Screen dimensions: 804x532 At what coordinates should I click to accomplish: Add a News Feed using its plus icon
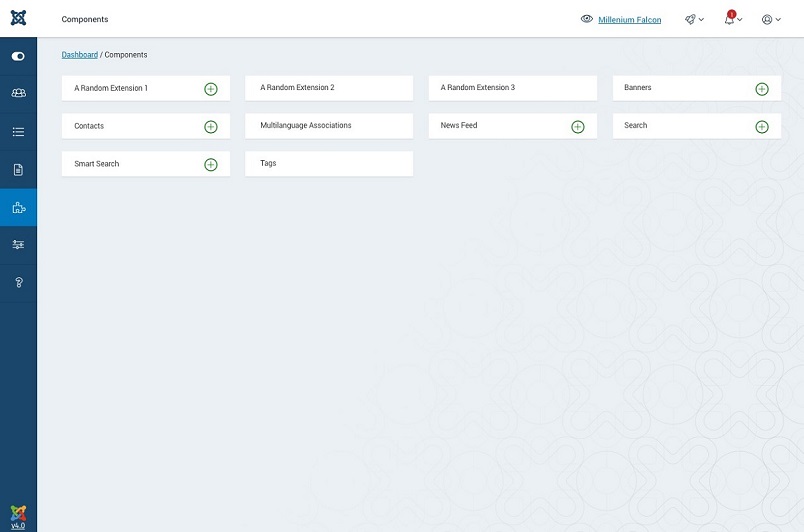point(578,127)
